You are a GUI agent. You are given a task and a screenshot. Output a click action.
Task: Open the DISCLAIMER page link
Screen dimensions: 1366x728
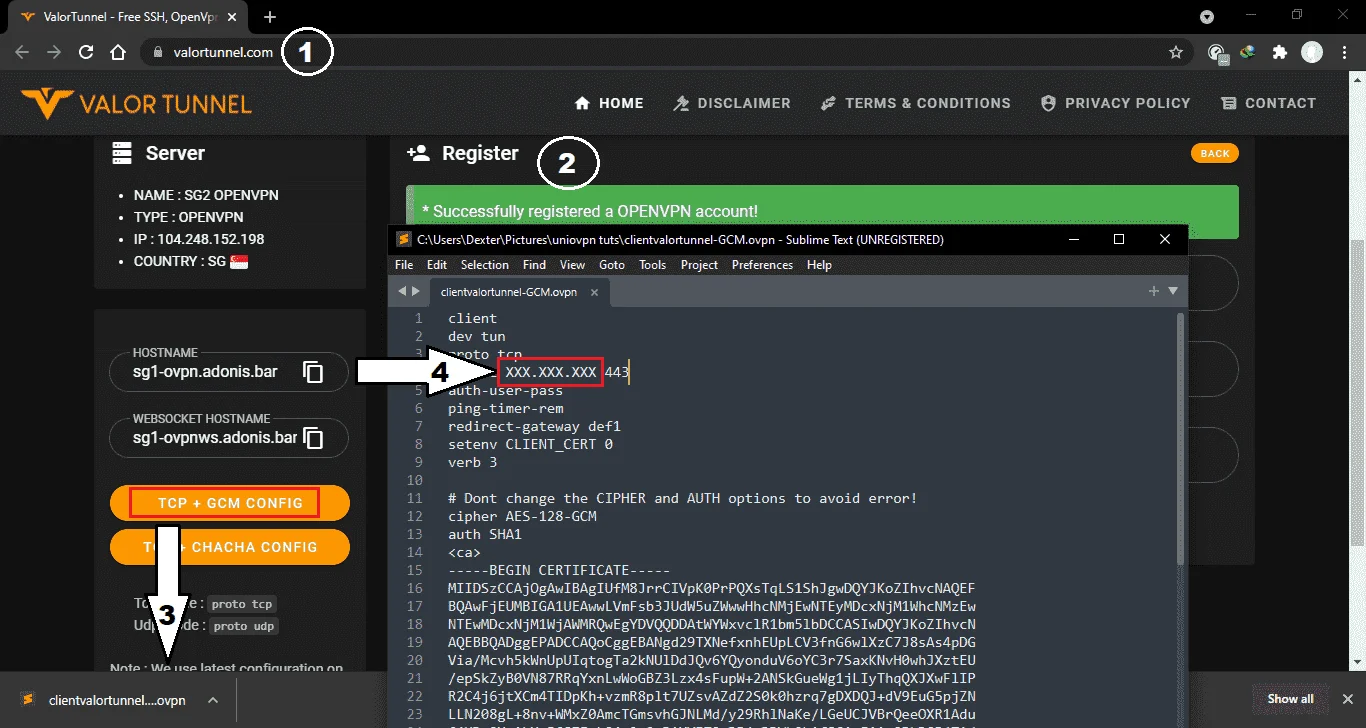pyautogui.click(x=732, y=103)
